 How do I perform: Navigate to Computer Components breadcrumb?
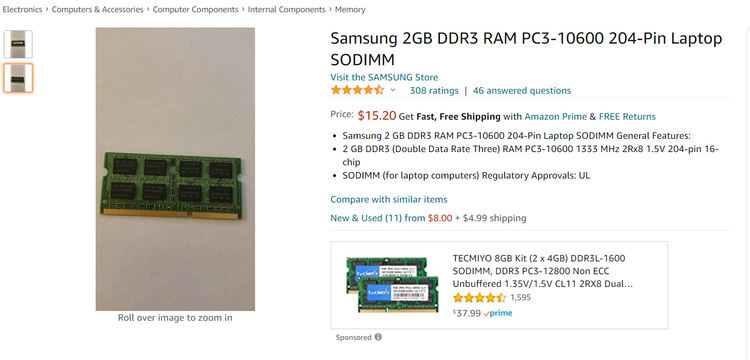[x=196, y=9]
